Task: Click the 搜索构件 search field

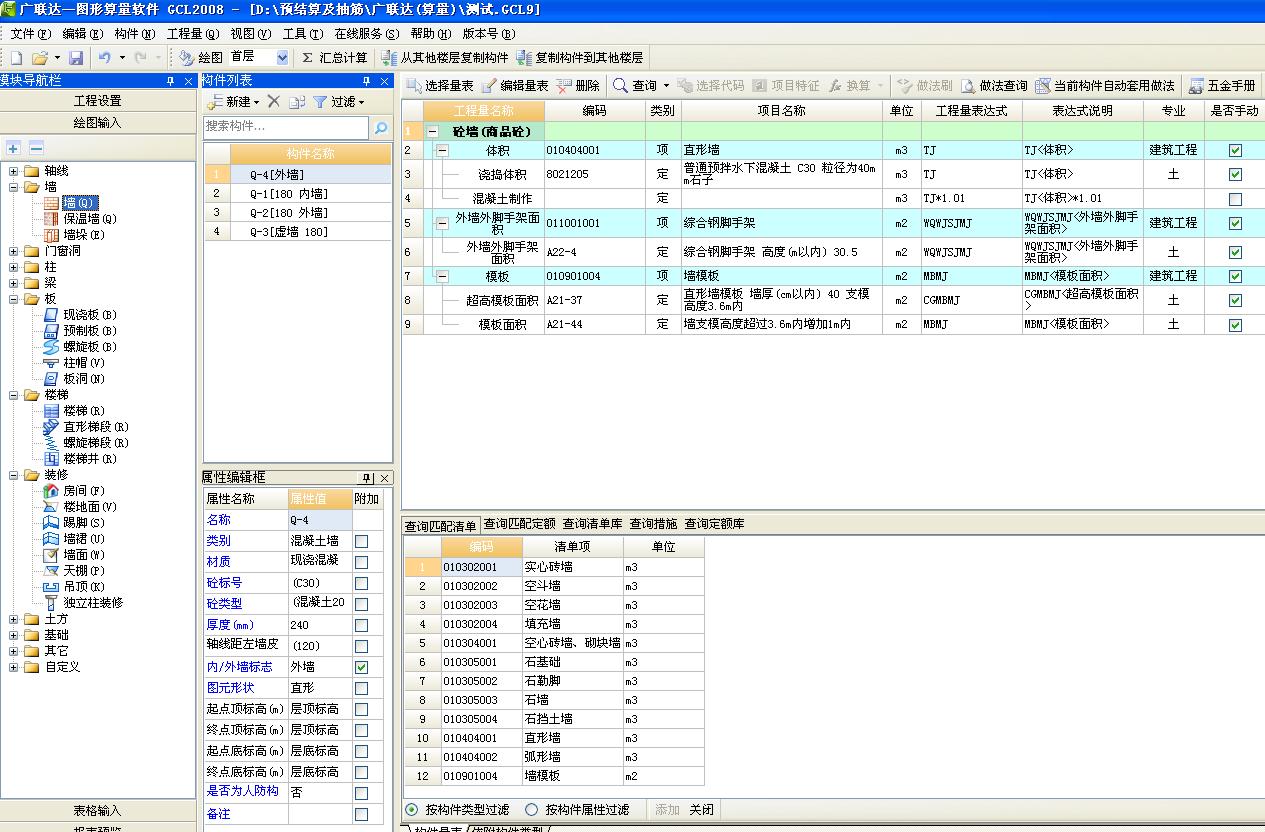Action: [286, 128]
